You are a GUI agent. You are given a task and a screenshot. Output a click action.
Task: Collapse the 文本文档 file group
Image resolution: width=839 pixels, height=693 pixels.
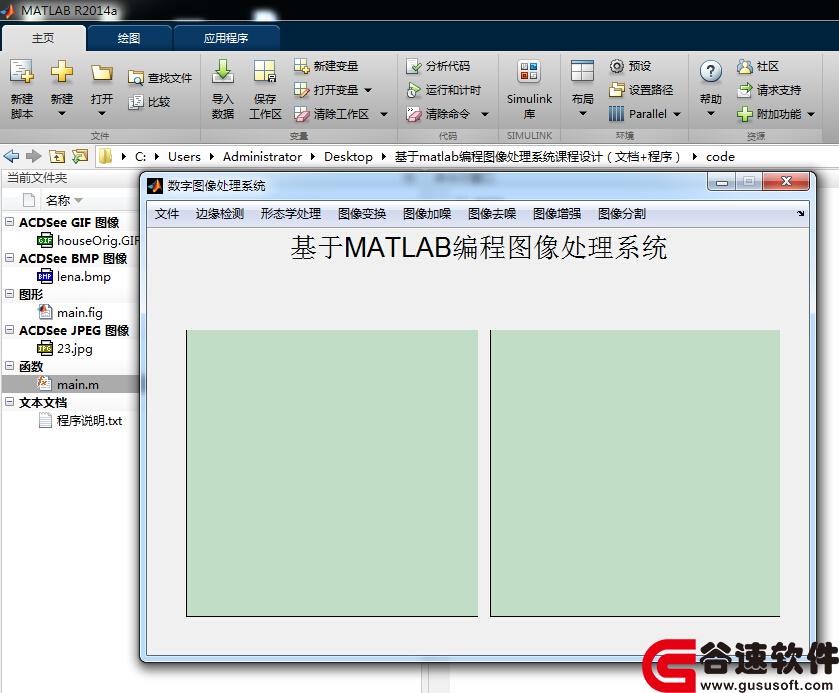pos(10,401)
